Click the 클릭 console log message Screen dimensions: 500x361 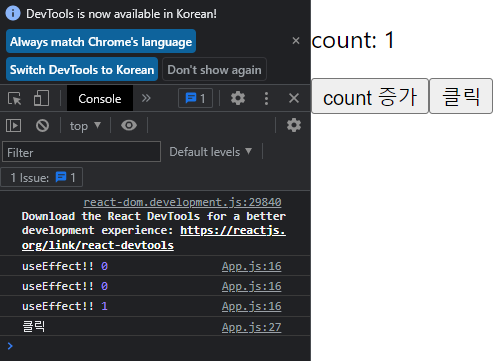(34, 326)
